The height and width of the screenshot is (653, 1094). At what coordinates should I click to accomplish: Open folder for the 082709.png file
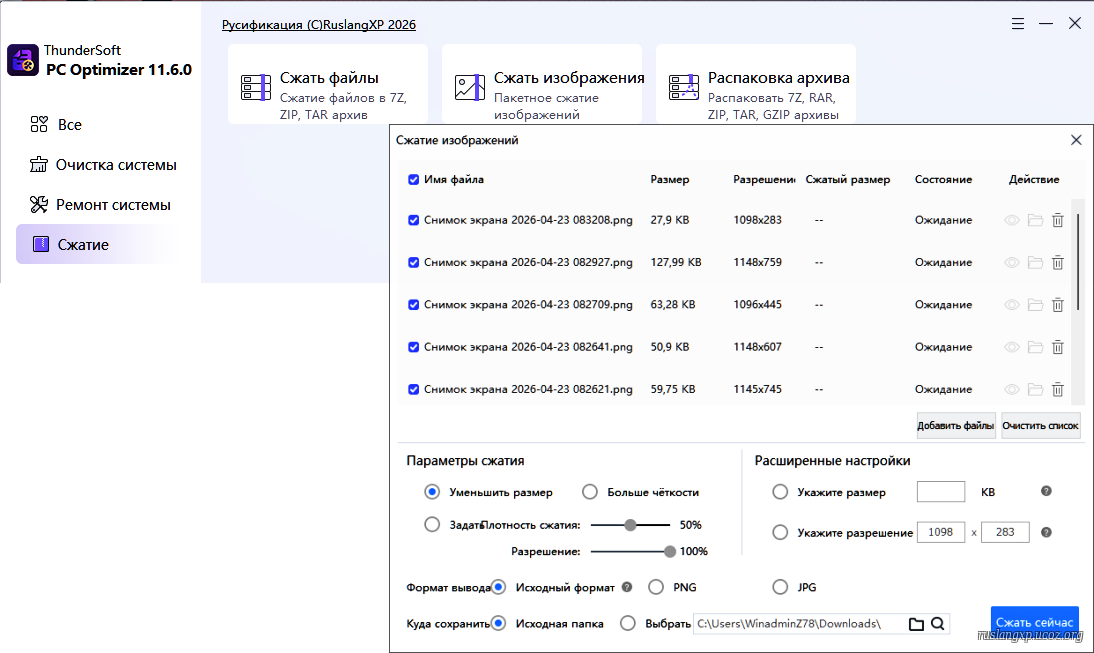[1035, 304]
